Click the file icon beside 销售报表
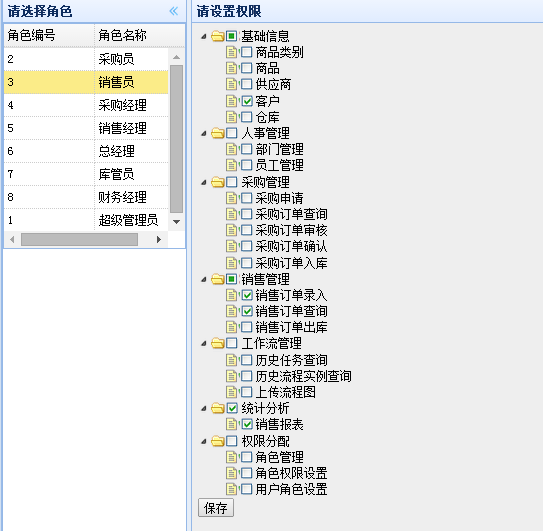The height and width of the screenshot is (531, 543). 231,424
